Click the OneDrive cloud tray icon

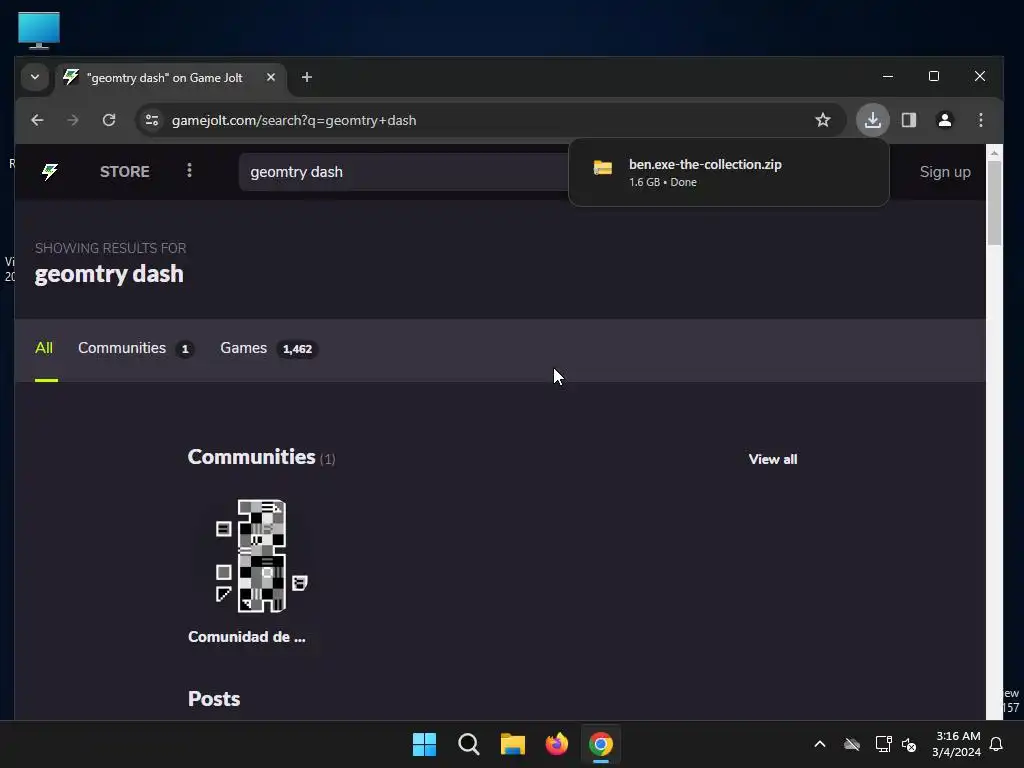(852, 744)
